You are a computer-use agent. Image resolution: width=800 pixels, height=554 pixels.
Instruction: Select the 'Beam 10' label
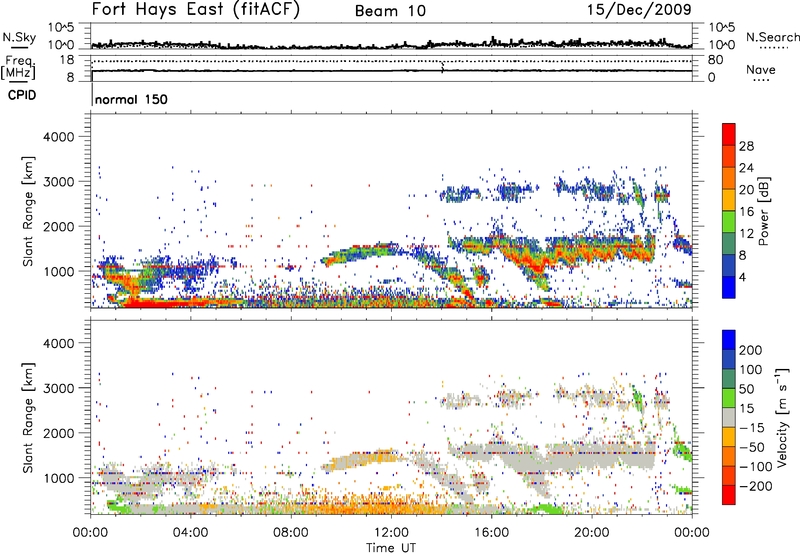coord(390,11)
